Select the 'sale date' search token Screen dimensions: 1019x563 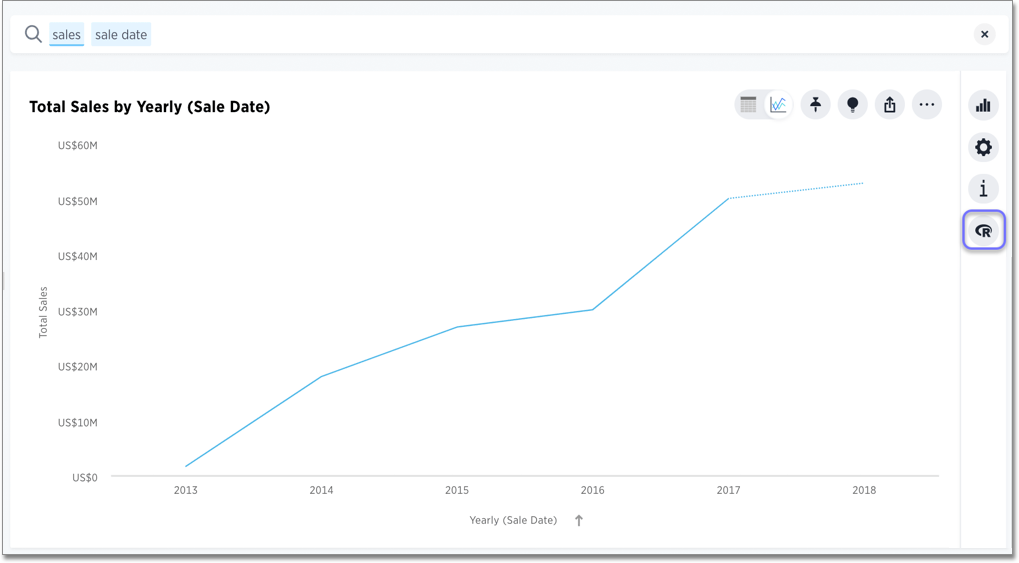[x=121, y=35]
